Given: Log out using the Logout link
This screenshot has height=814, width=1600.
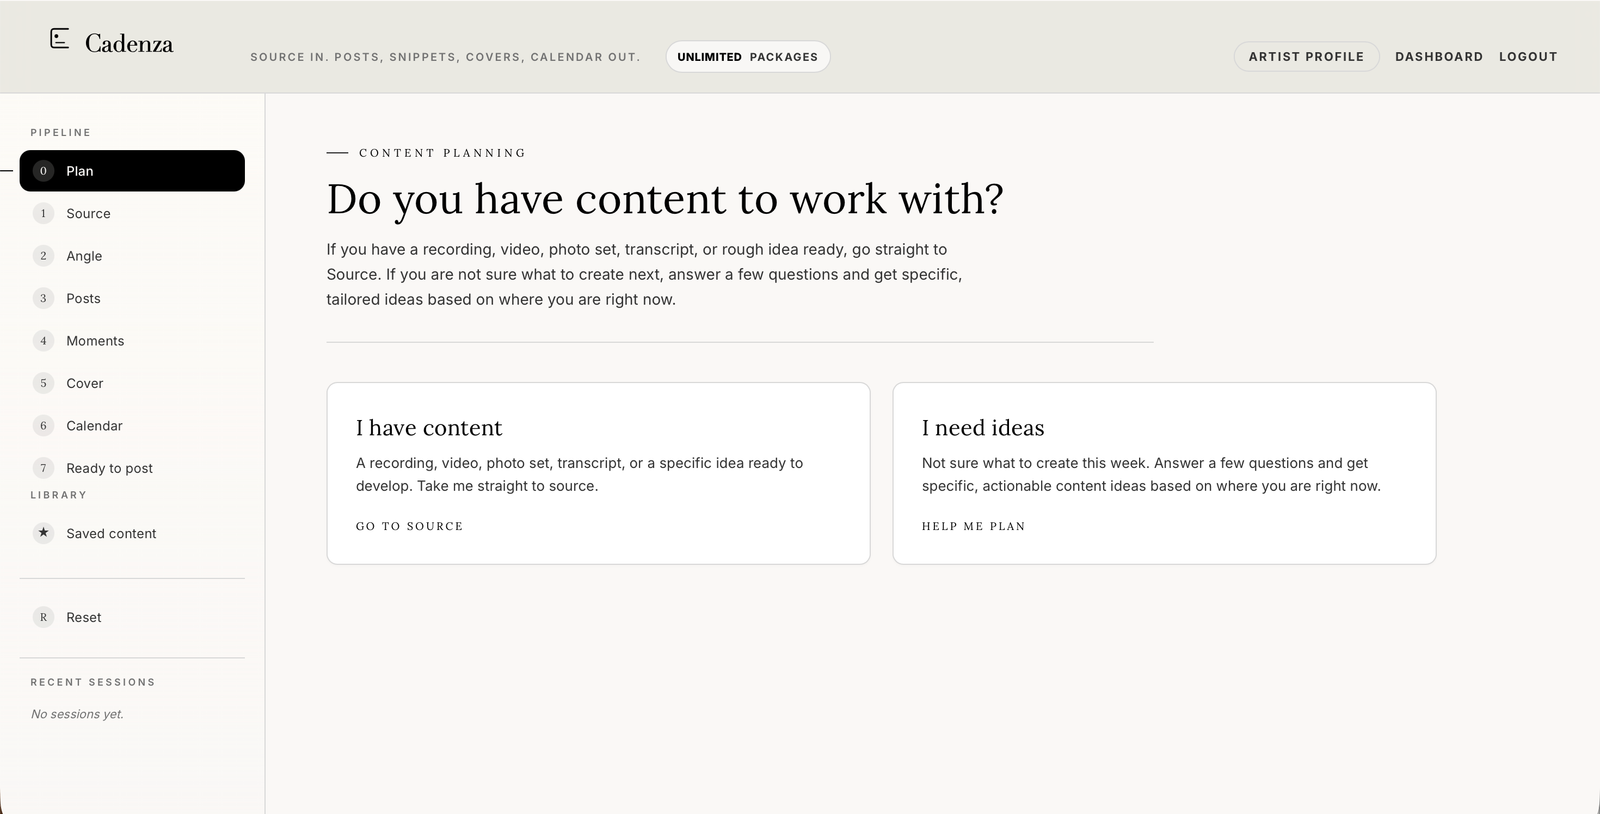Looking at the screenshot, I should coord(1528,57).
